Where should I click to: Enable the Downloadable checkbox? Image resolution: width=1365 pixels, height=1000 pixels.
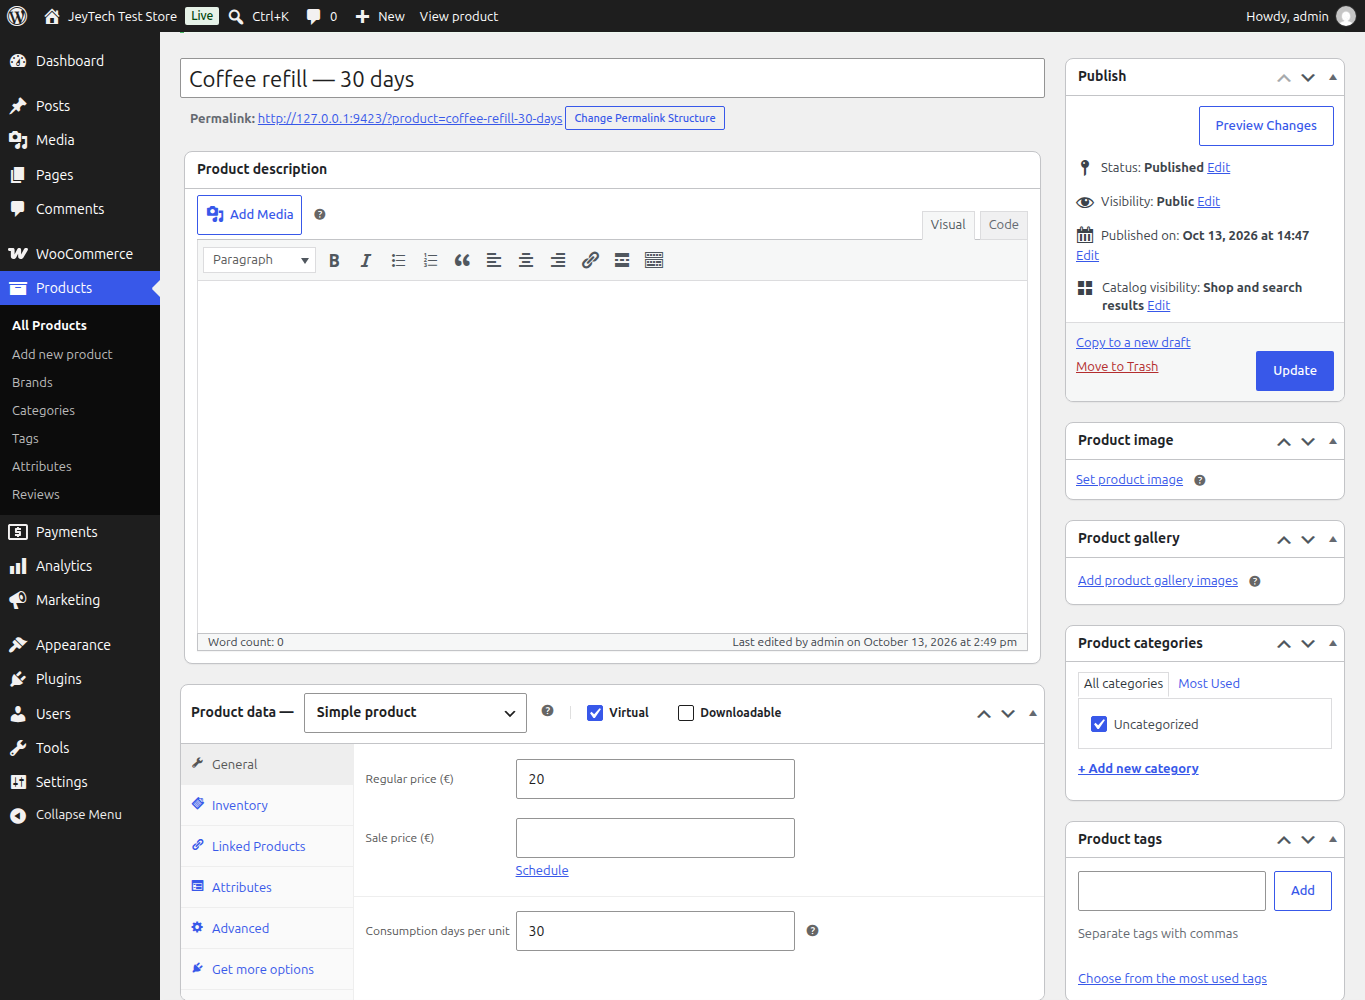[686, 713]
